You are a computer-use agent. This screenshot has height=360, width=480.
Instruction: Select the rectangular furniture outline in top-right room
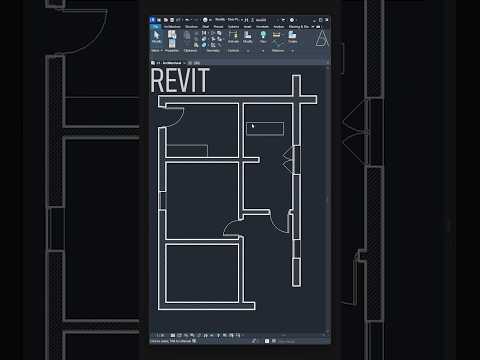coord(265,129)
